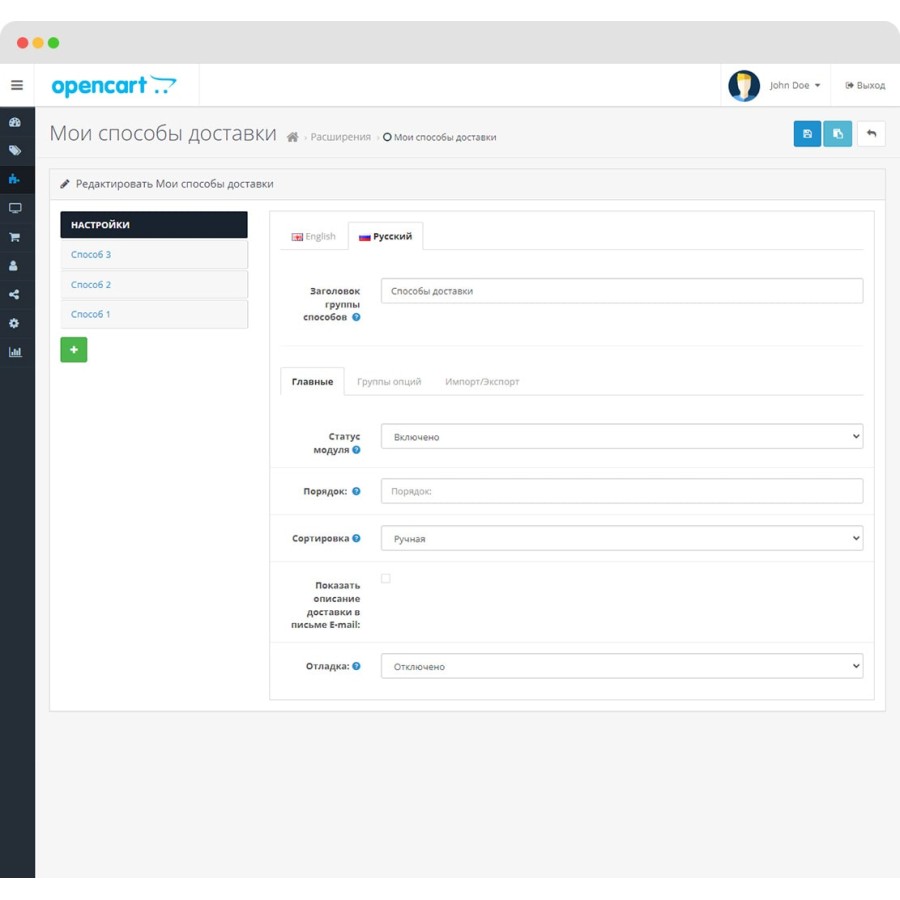The height and width of the screenshot is (900, 900).
Task: Click the yellow minimize window button
Action: 38,43
